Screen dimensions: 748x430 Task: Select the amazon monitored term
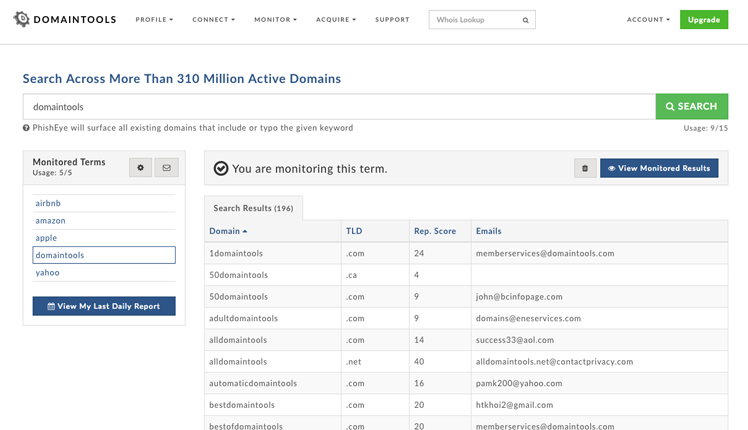coord(104,220)
